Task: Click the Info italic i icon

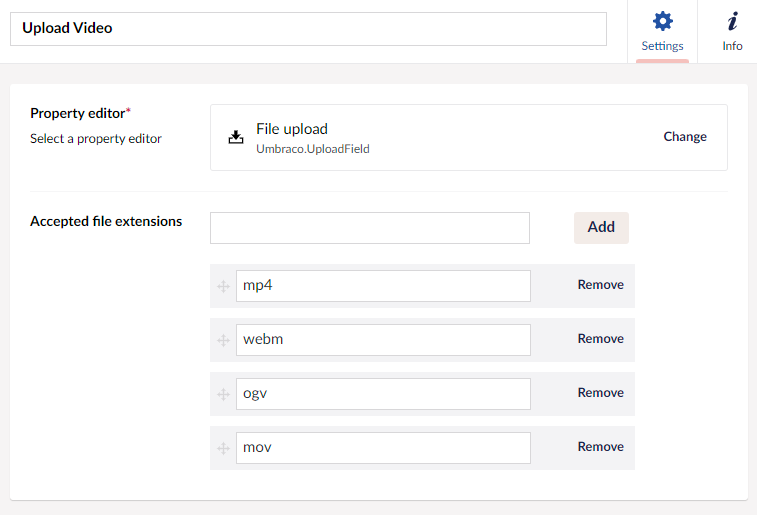Action: [732, 21]
